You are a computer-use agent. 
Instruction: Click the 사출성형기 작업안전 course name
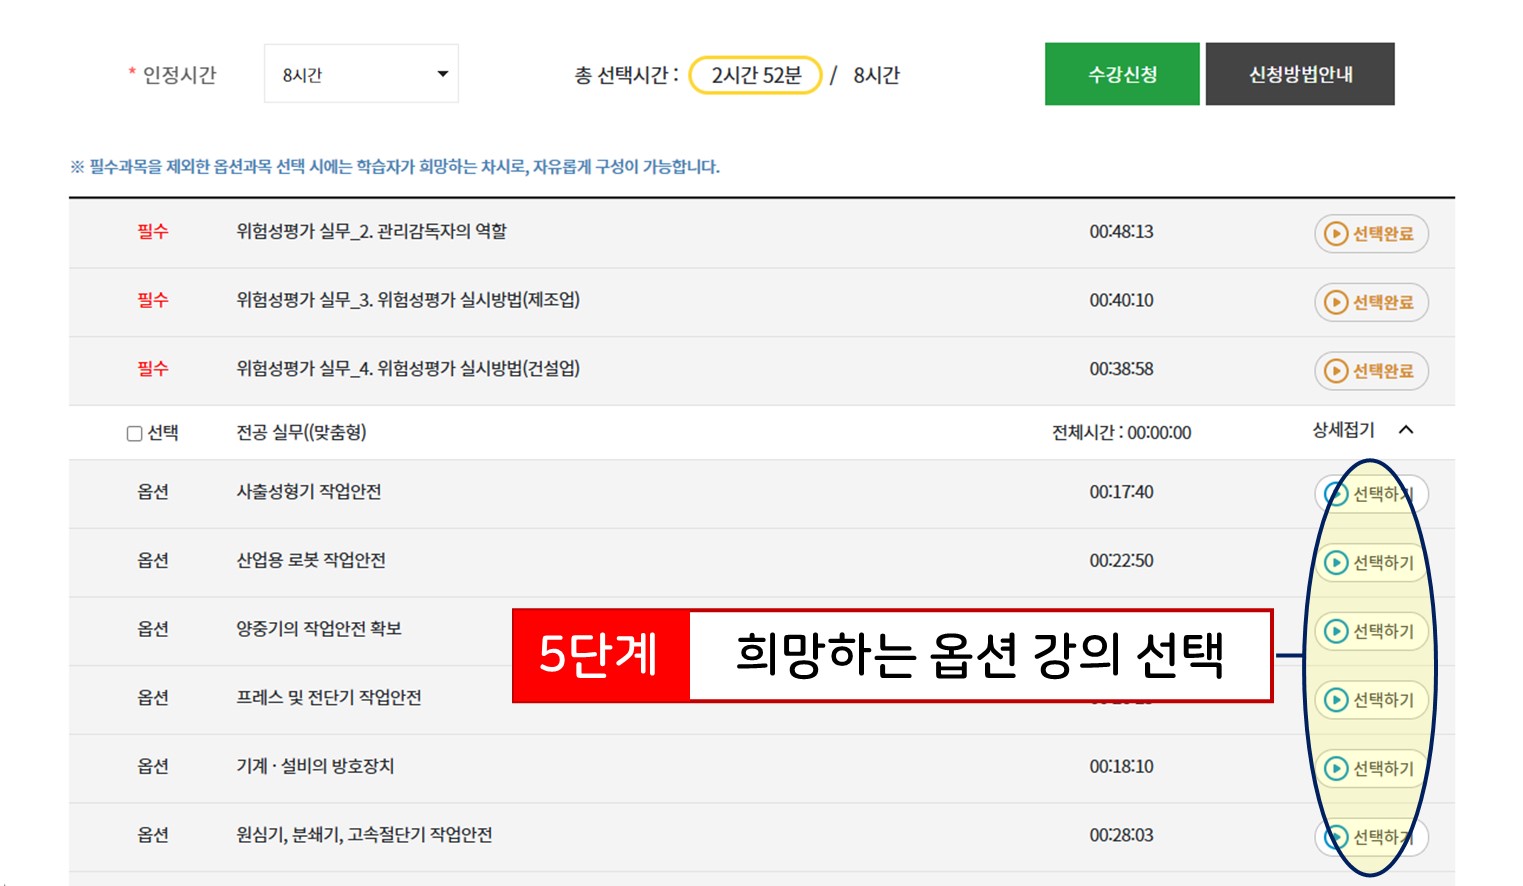[x=308, y=491]
